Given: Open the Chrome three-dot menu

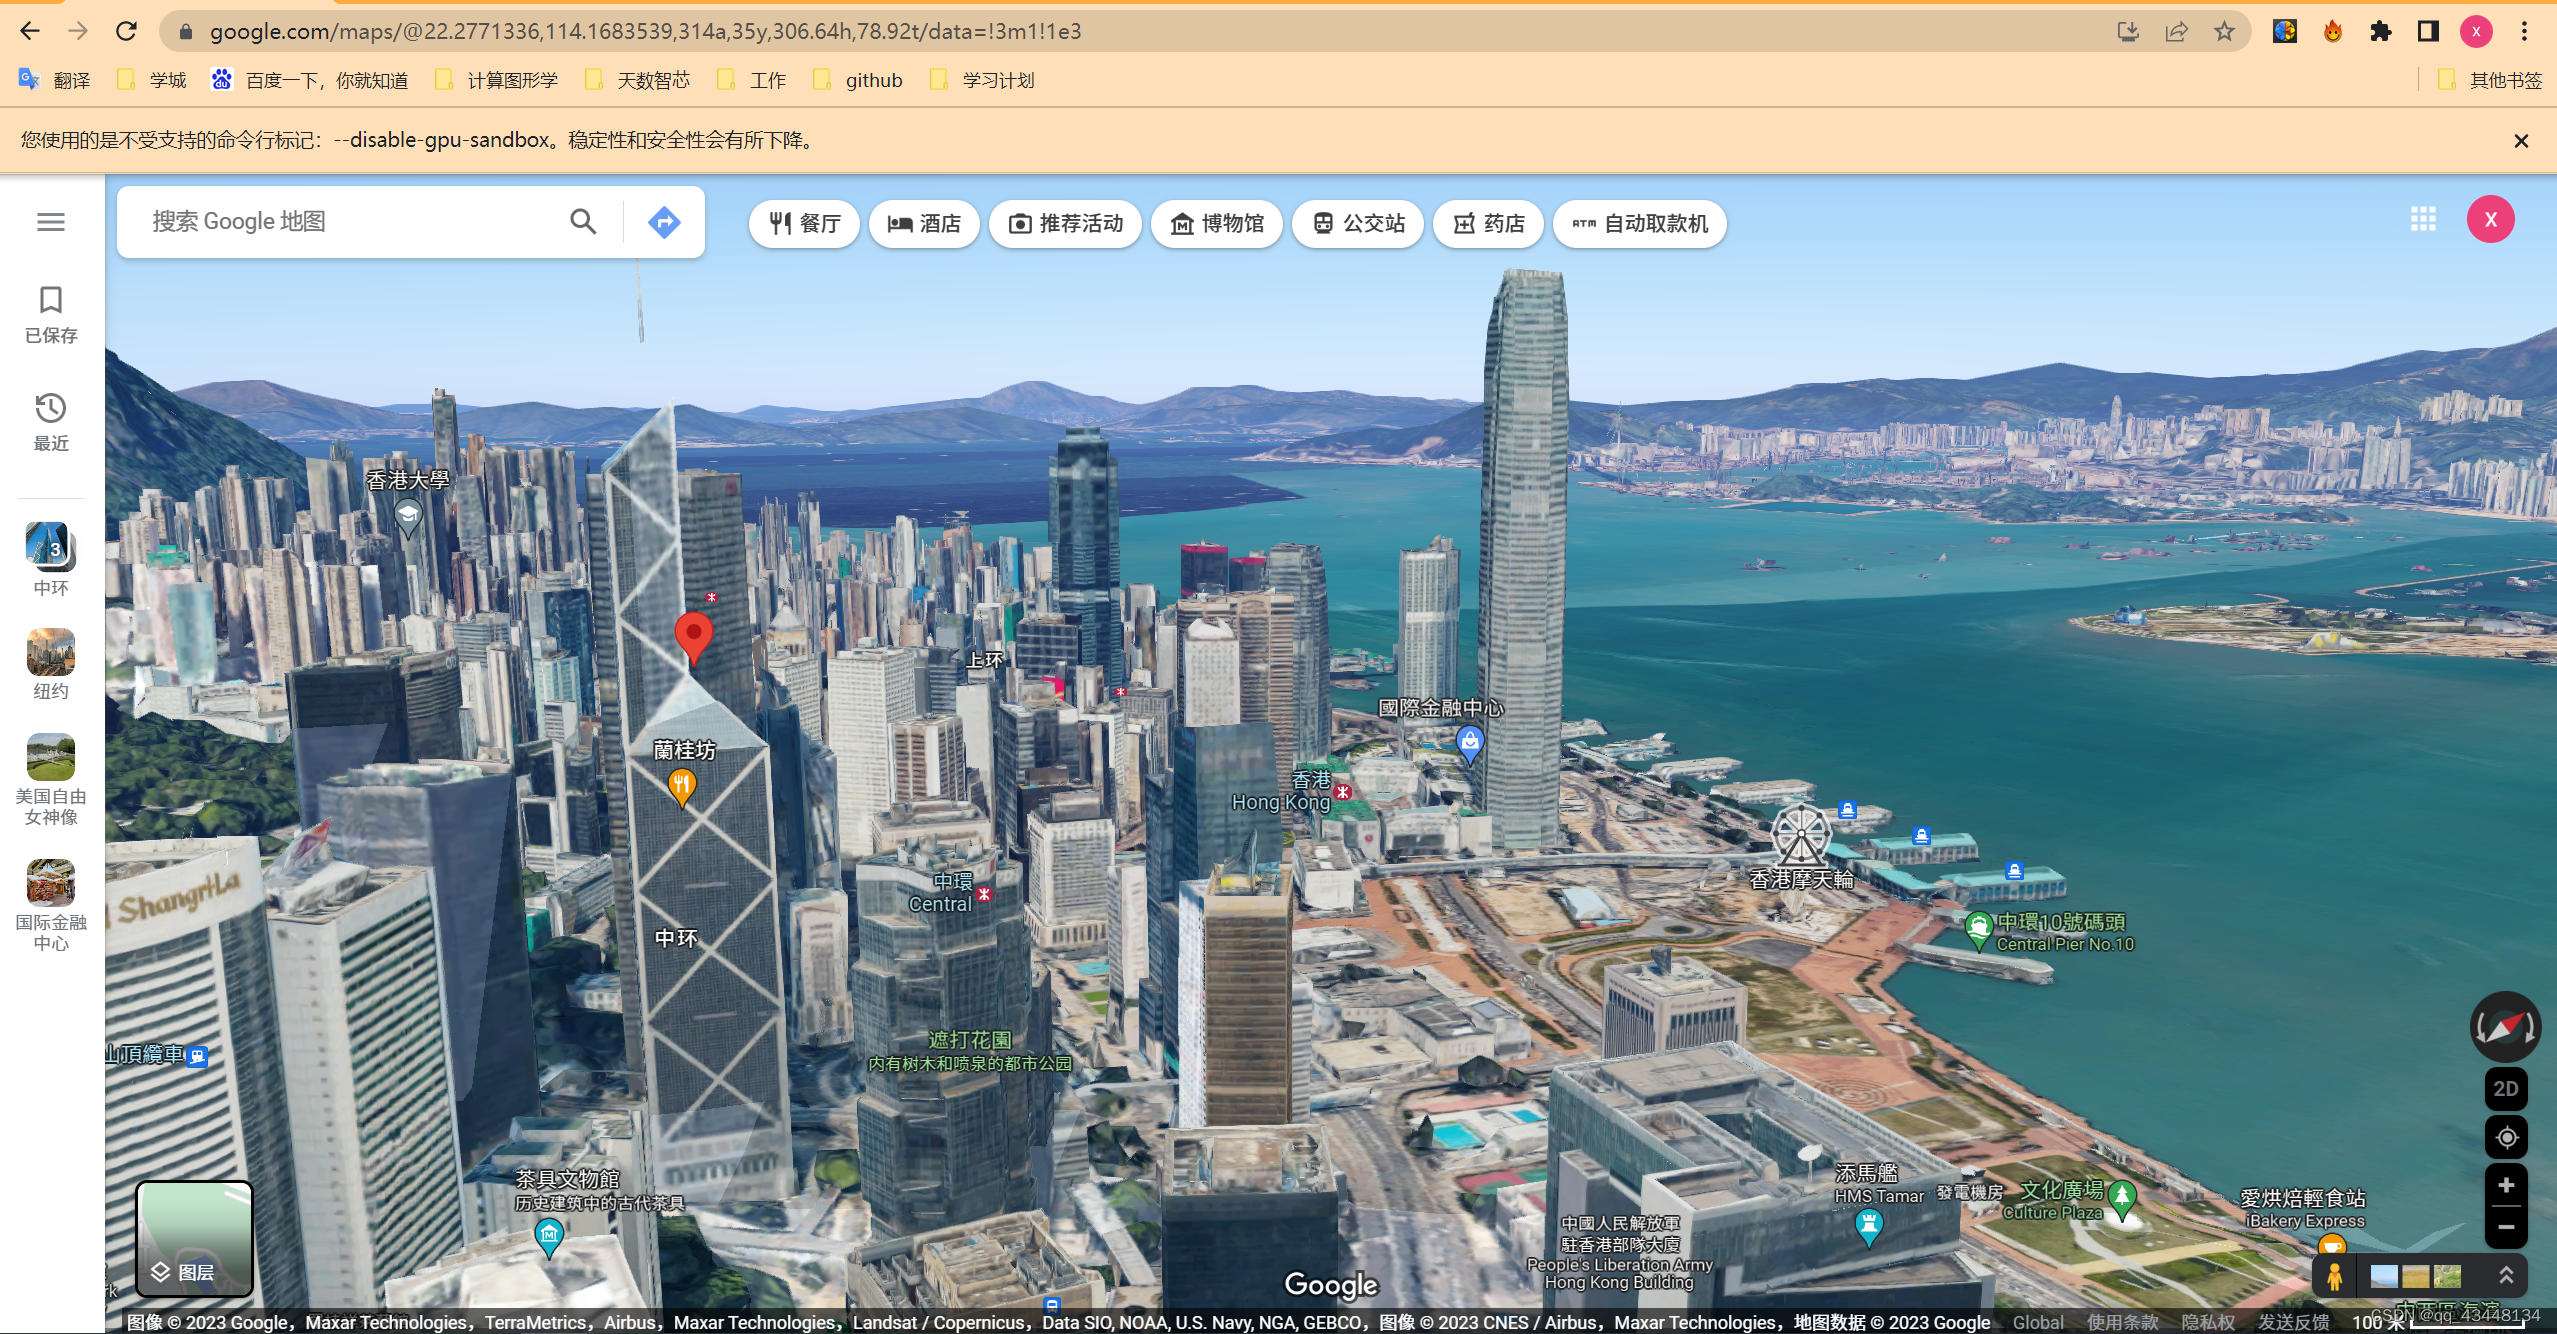Looking at the screenshot, I should pos(2524,32).
